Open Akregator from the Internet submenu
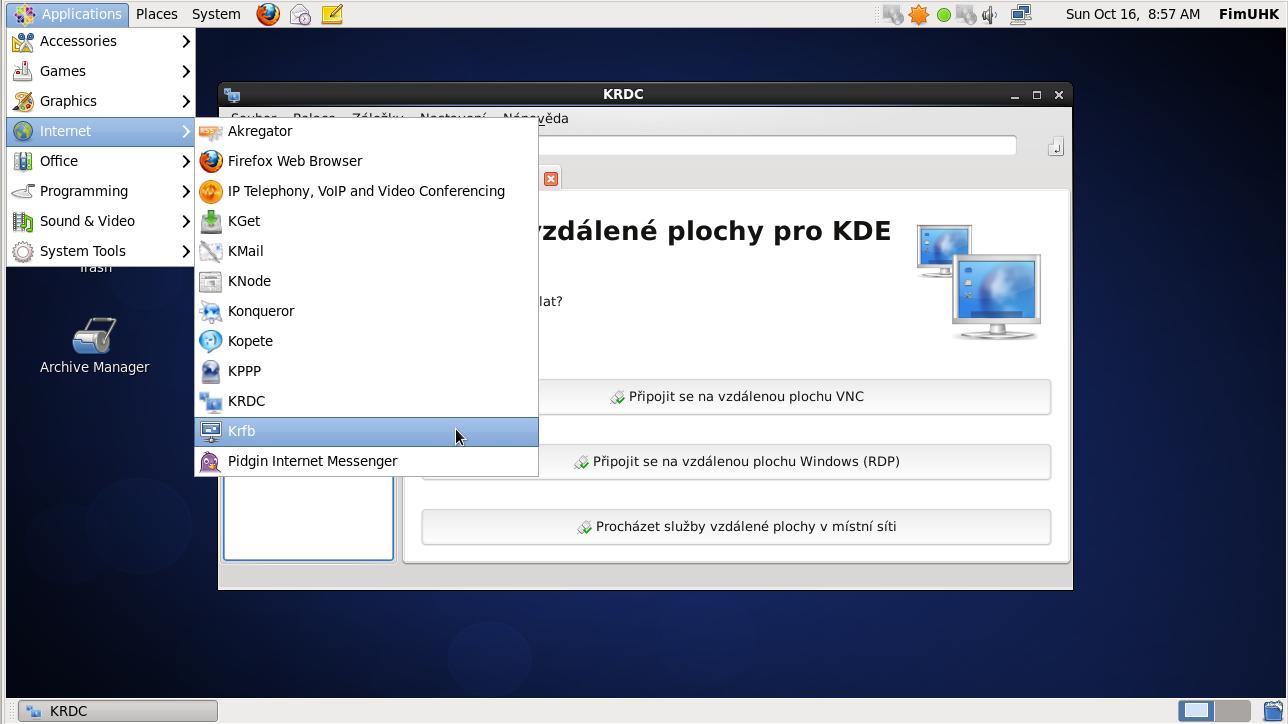Image resolution: width=1288 pixels, height=724 pixels. click(x=366, y=131)
